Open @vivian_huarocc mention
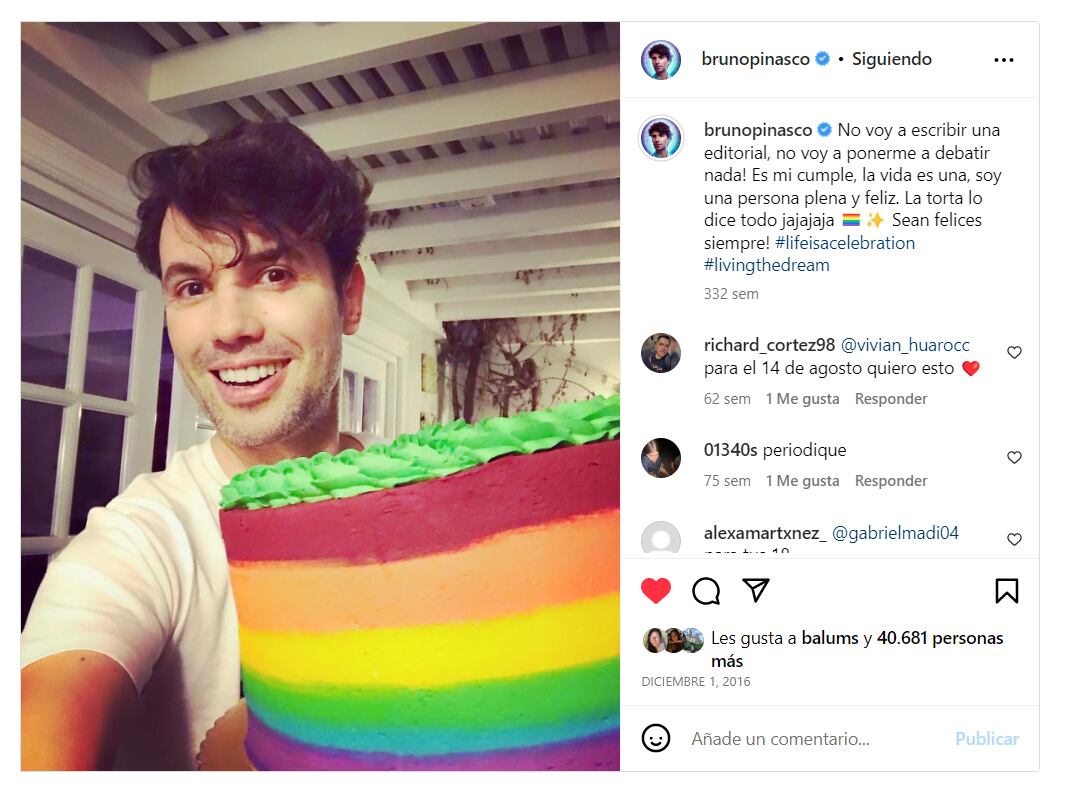 905,345
